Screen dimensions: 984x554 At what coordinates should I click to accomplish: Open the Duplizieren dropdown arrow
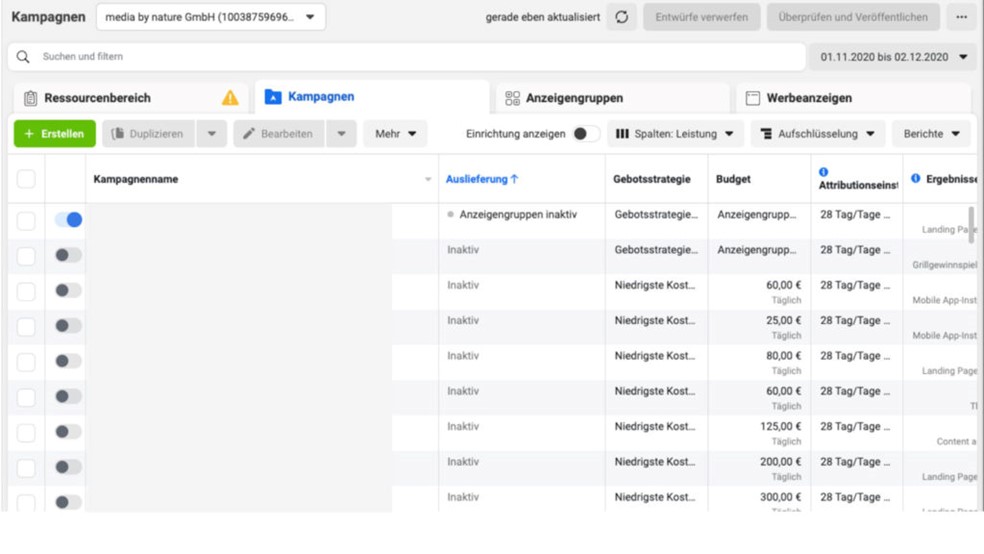[211, 134]
